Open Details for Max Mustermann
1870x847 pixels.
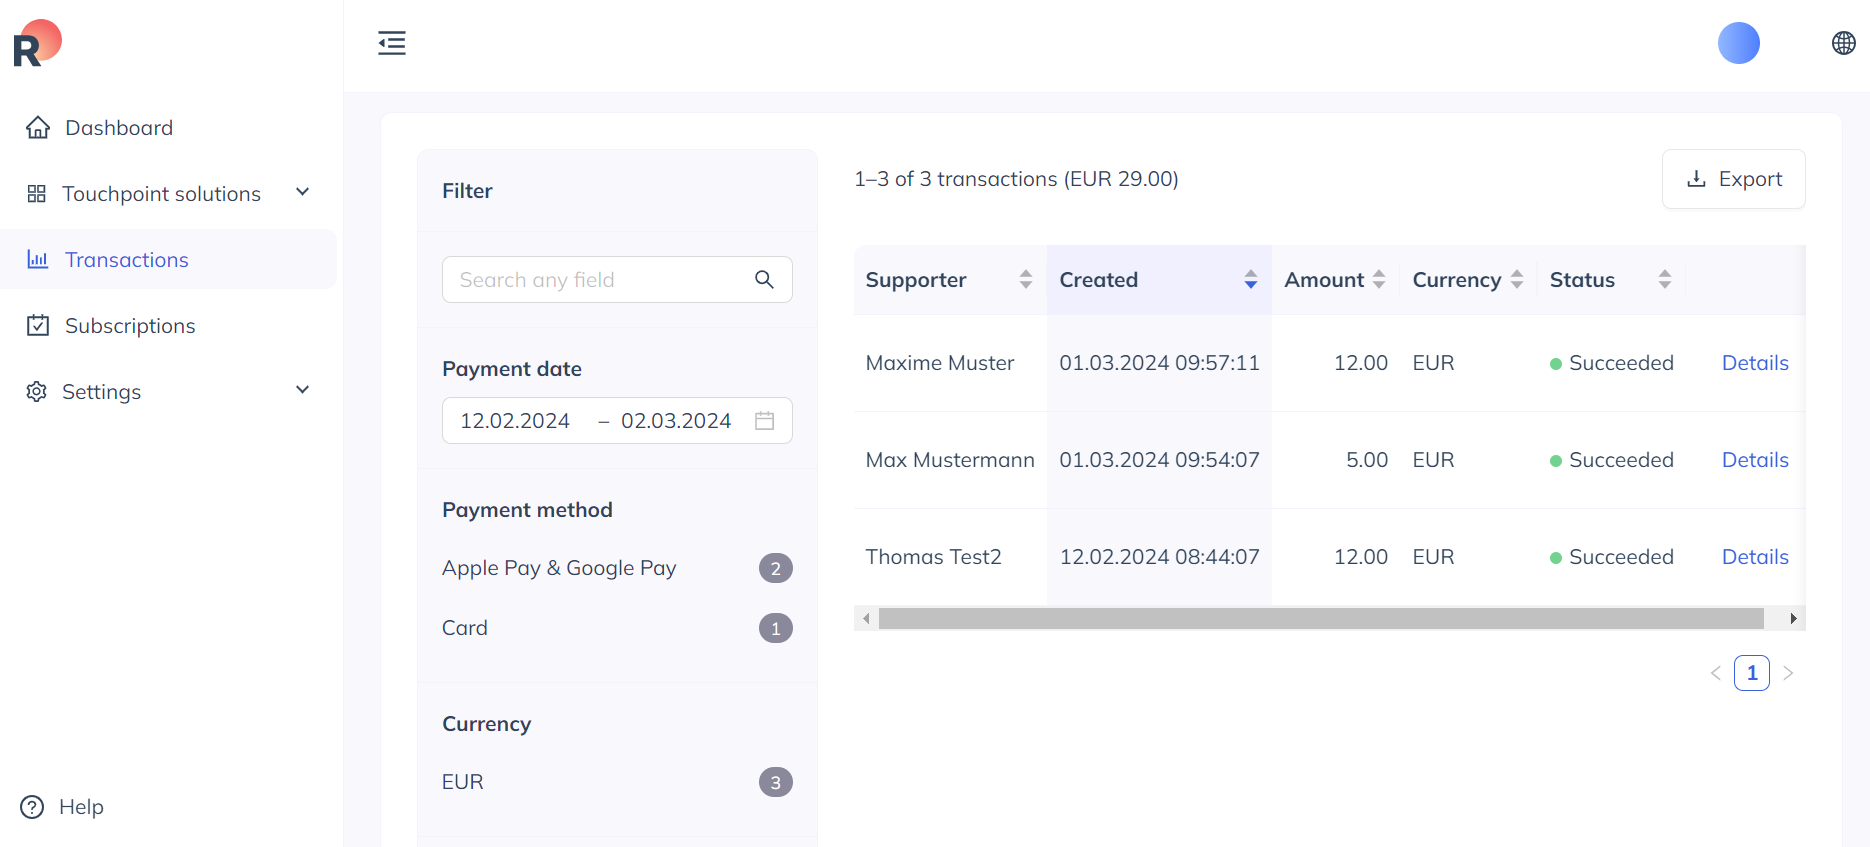point(1755,460)
